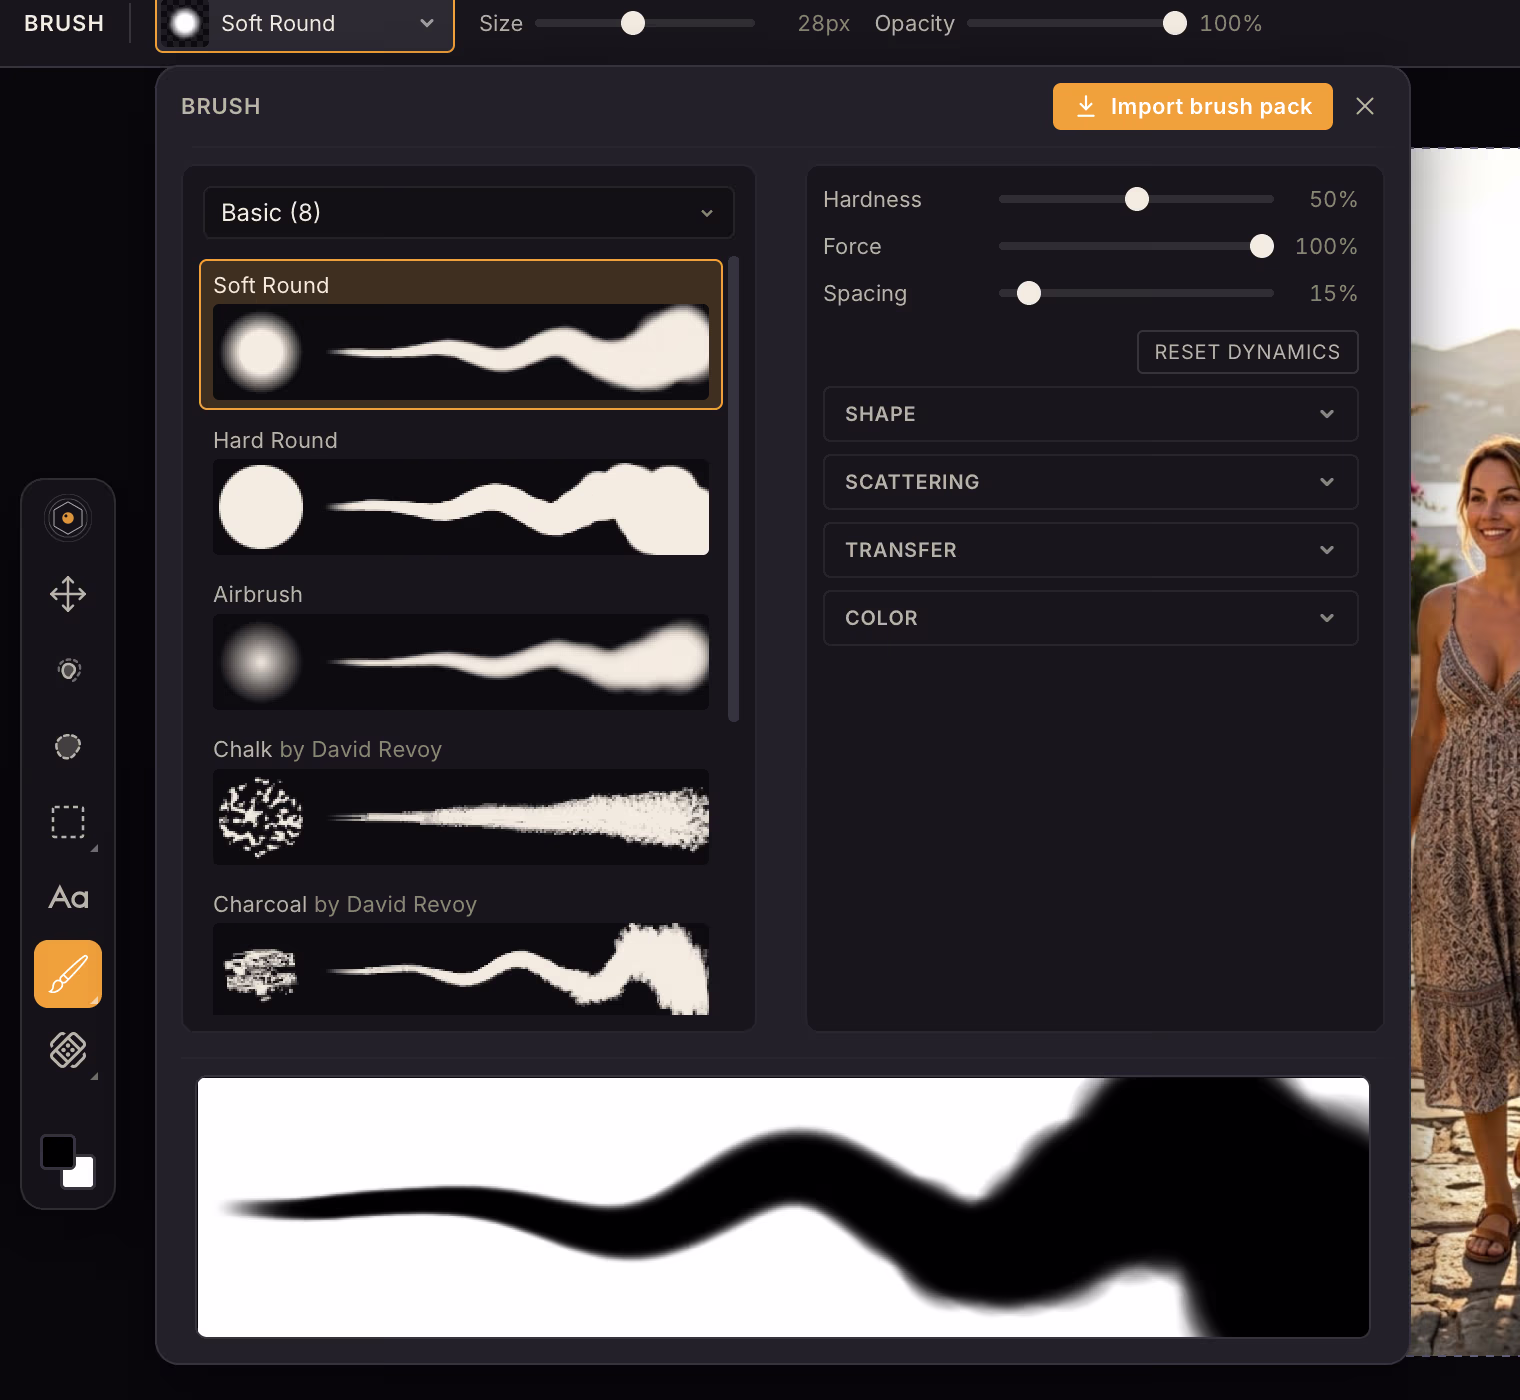Choose Charcoal by David Revoy brush

(x=461, y=955)
